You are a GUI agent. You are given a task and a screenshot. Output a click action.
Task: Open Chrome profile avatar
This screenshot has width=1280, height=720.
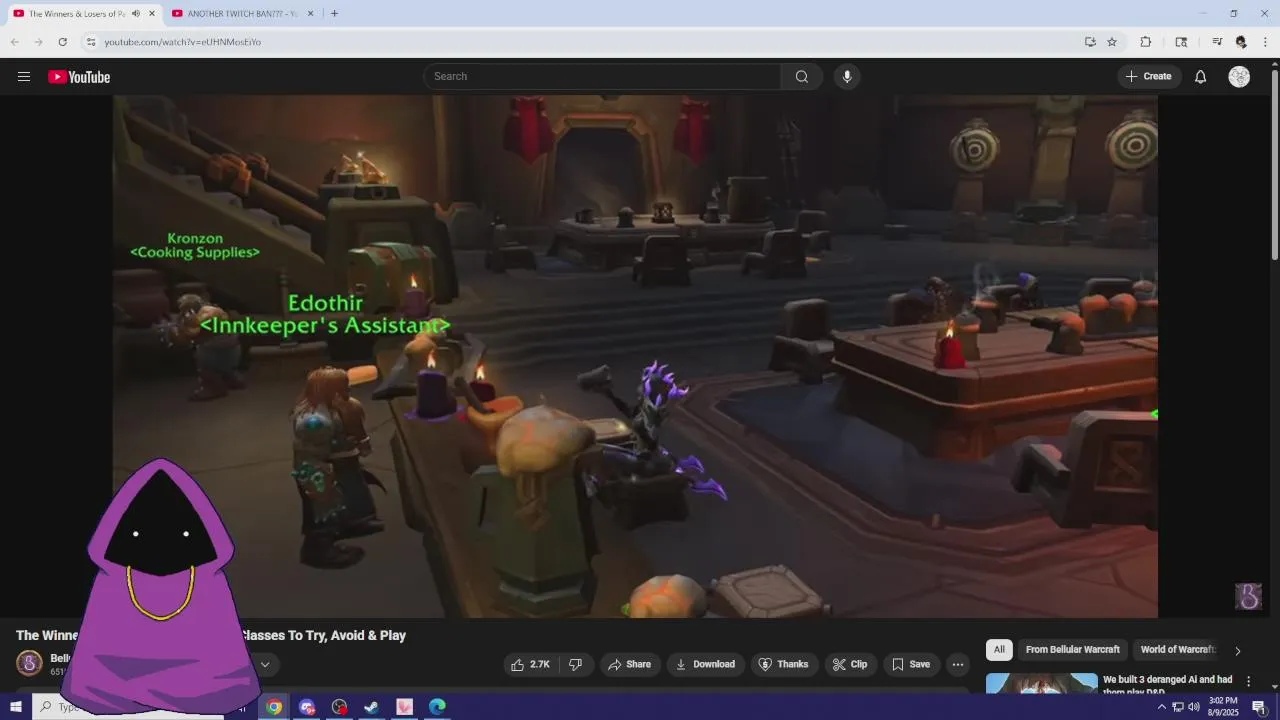point(1241,42)
